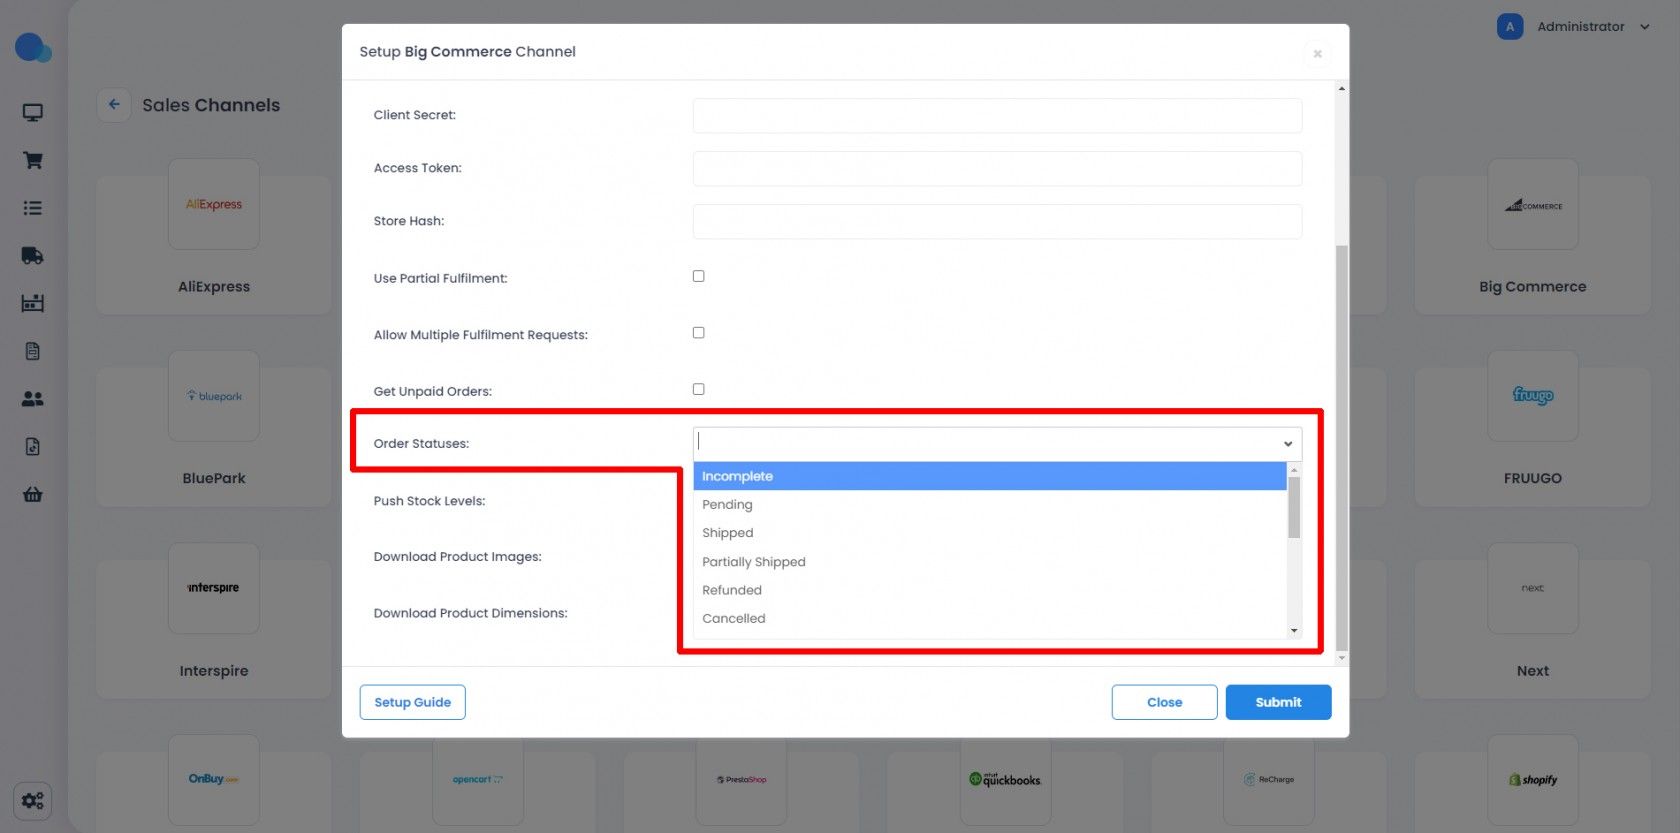This screenshot has width=1680, height=833.
Task: Toggle the Use Partial Fulfilment checkbox
Action: [699, 276]
